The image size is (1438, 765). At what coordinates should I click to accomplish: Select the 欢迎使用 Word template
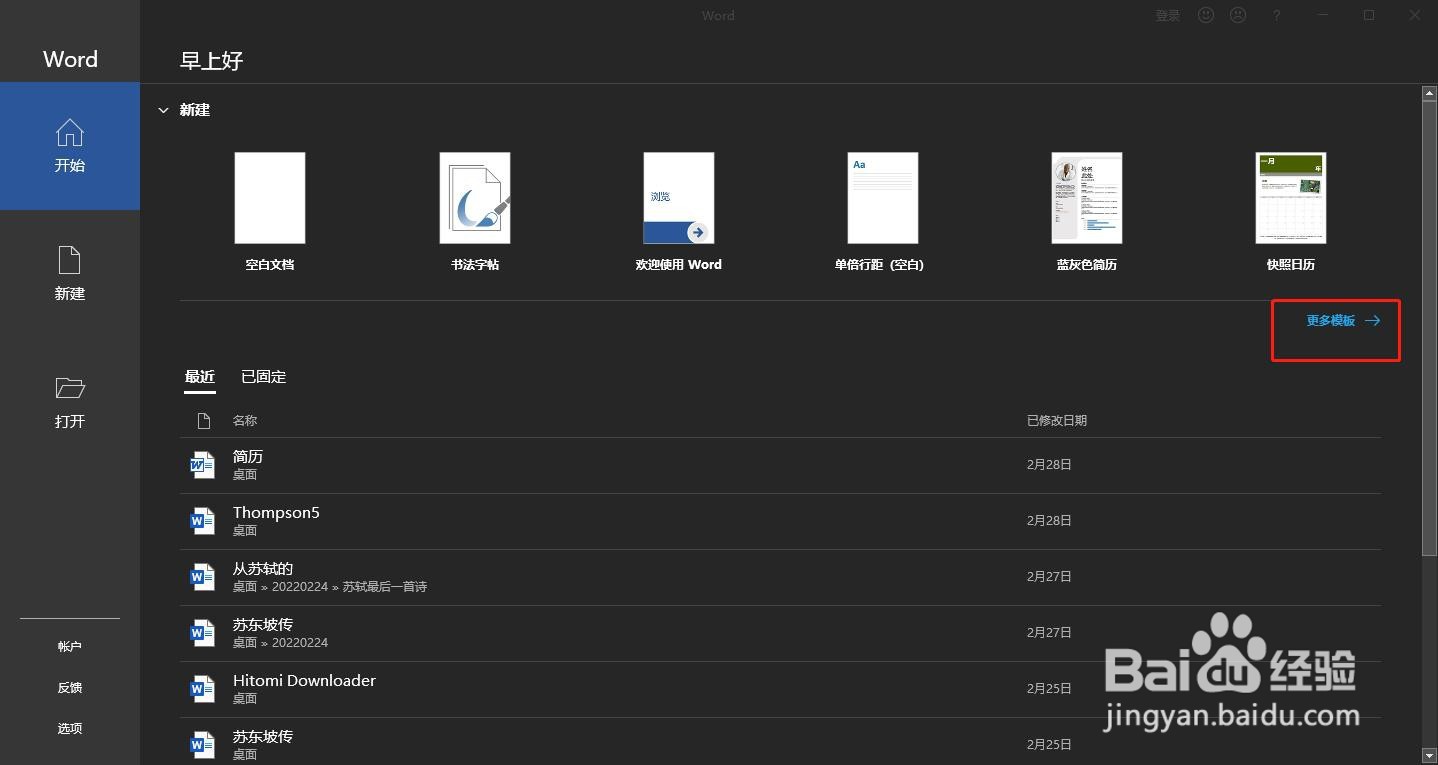pos(679,212)
